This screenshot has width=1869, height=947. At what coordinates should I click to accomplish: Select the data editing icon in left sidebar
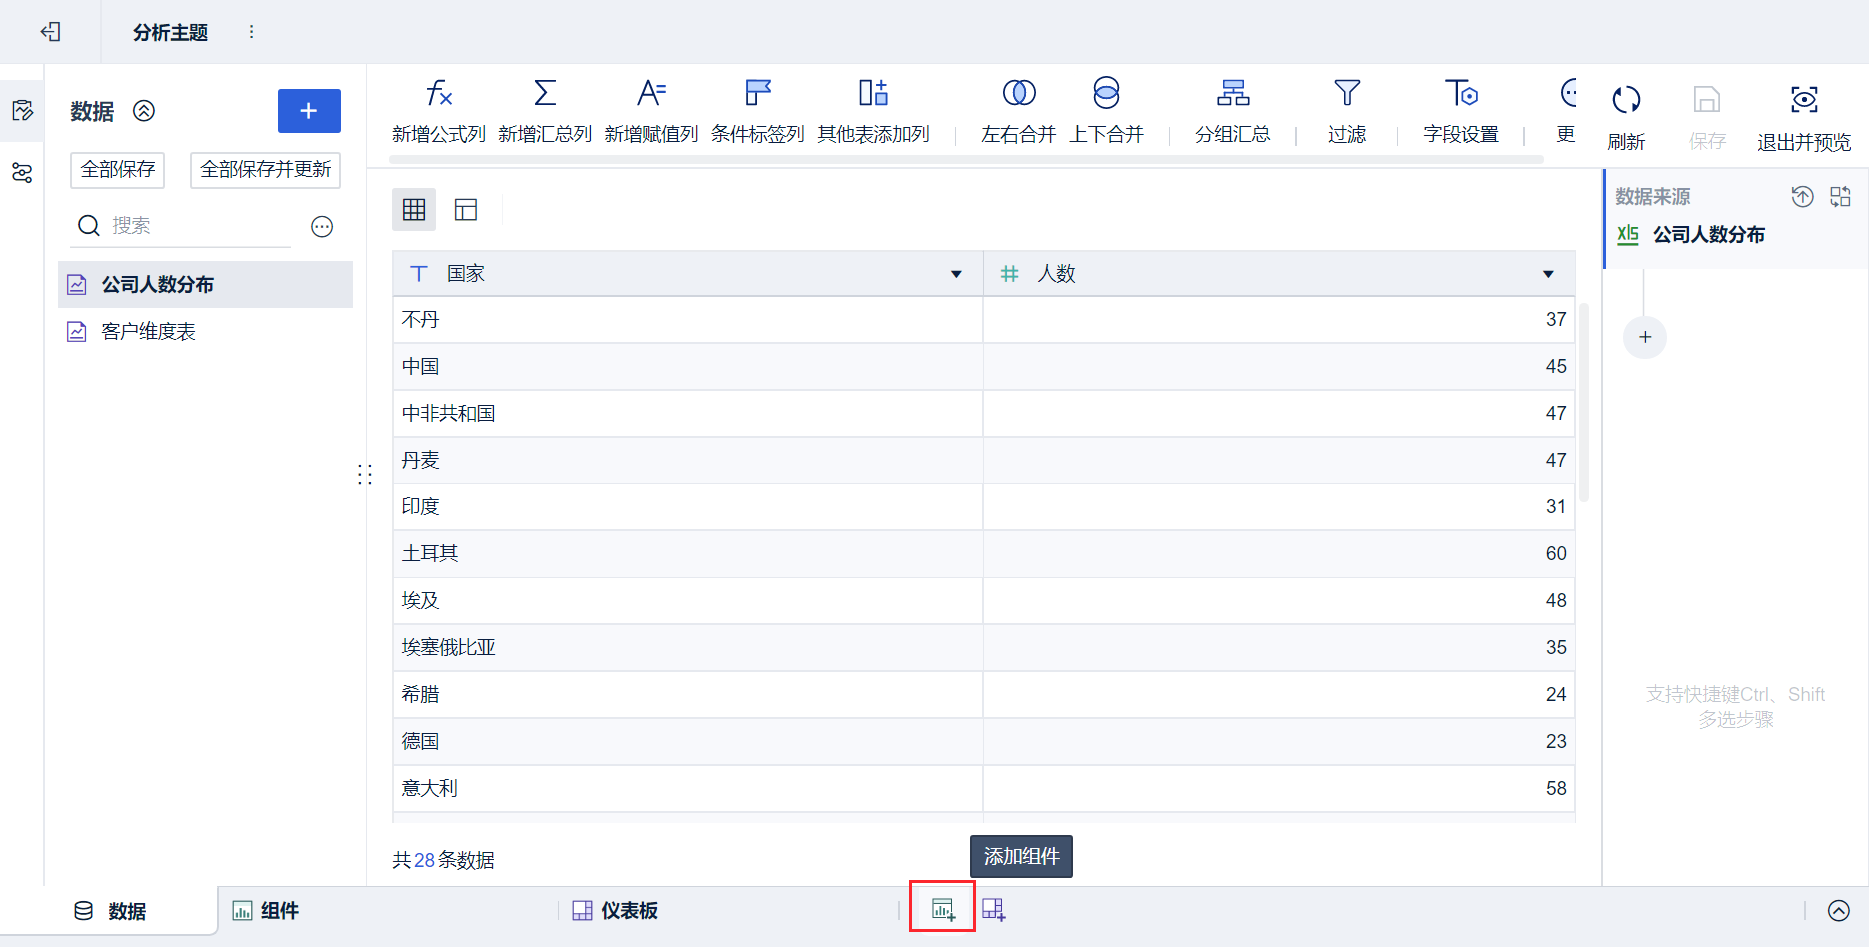pyautogui.click(x=22, y=110)
